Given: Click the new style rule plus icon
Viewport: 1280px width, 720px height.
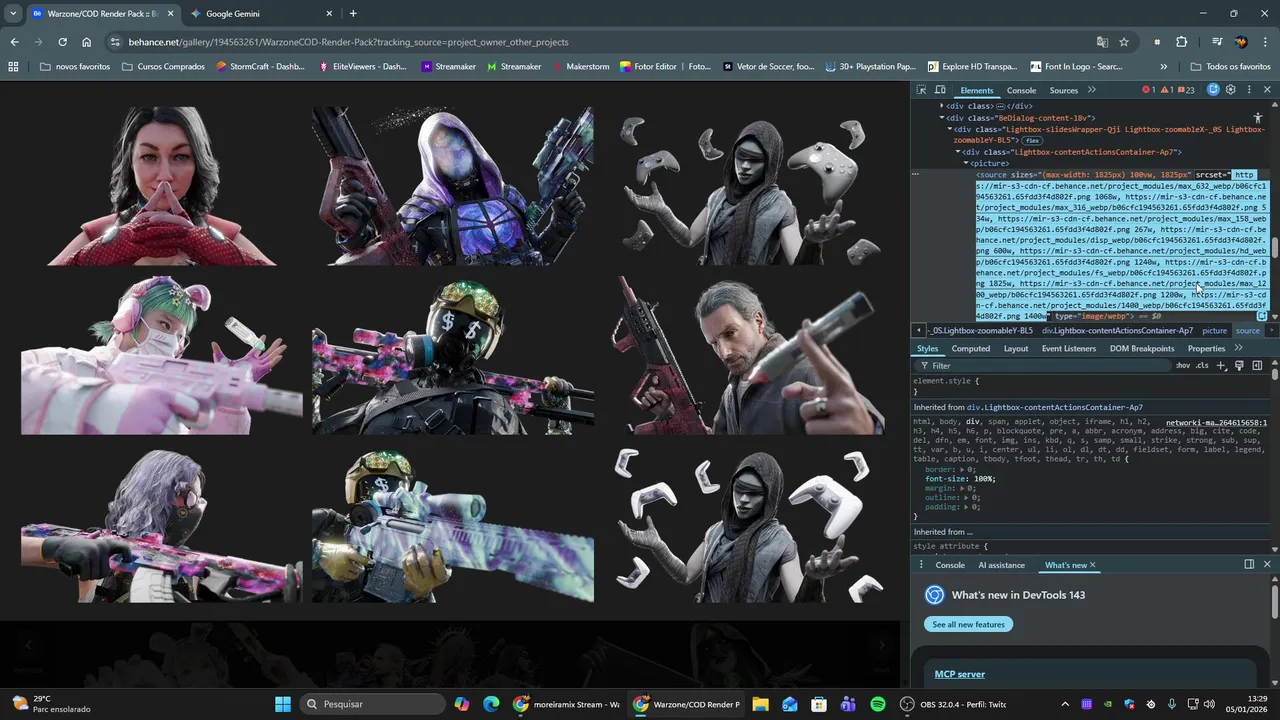Looking at the screenshot, I should [x=1221, y=366].
